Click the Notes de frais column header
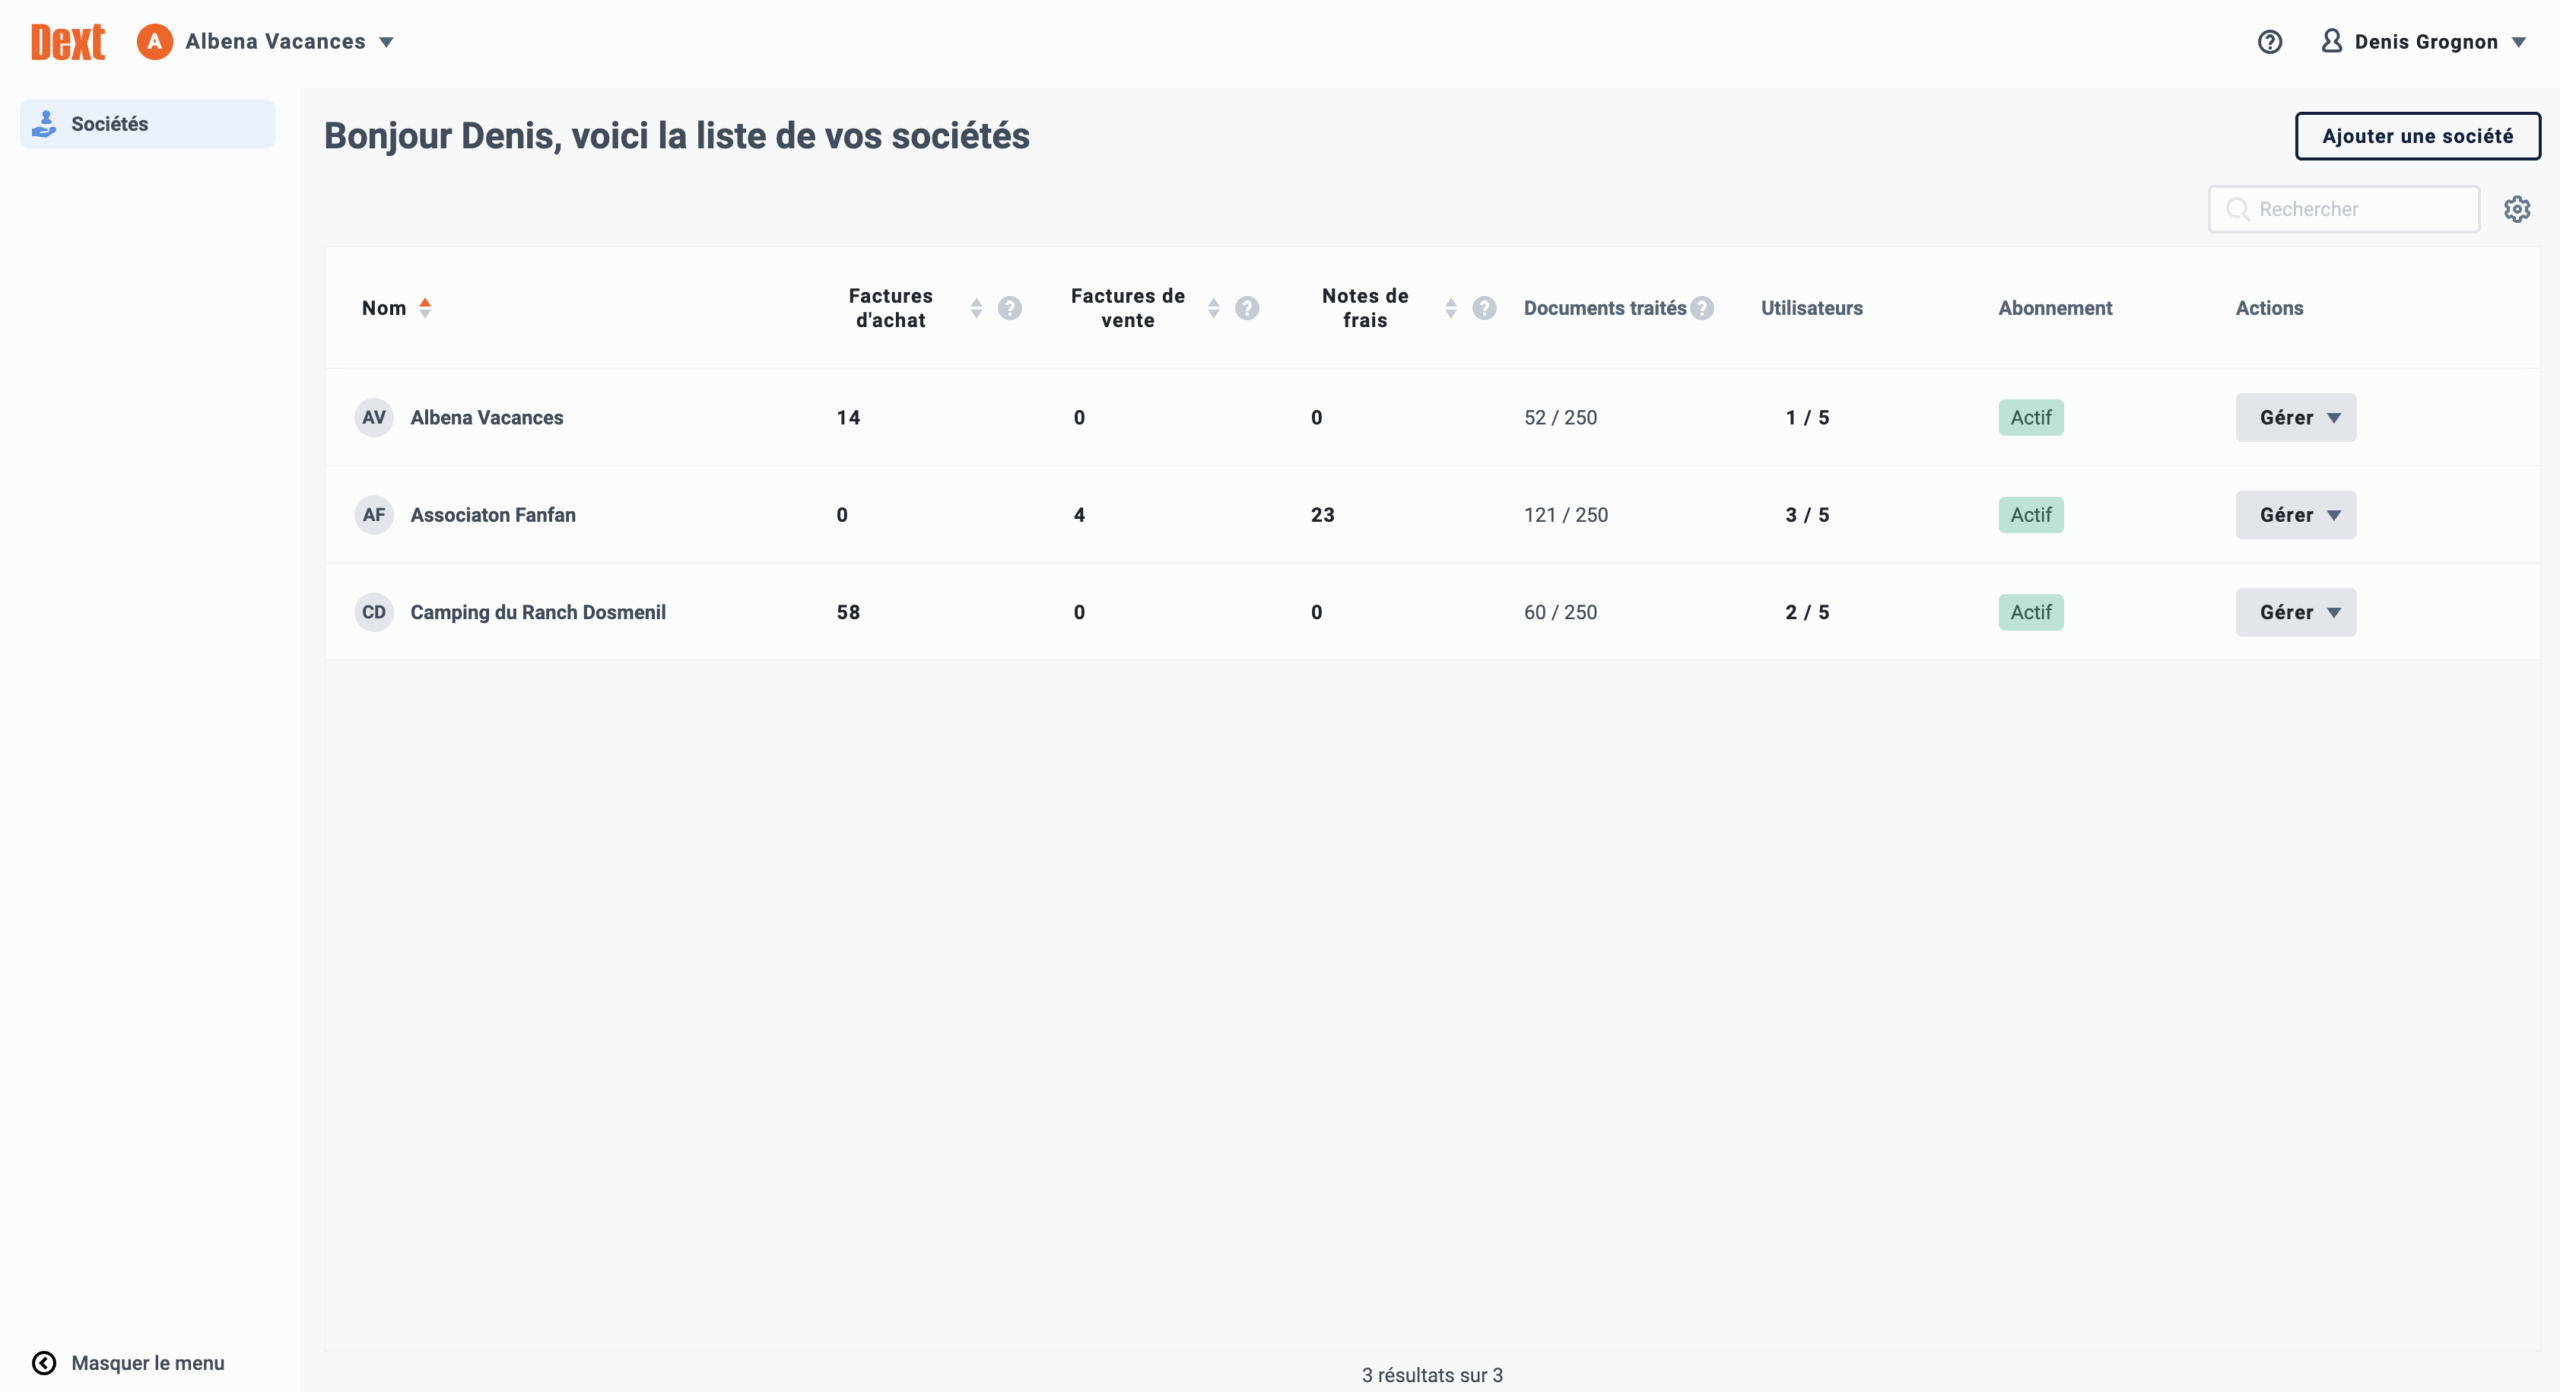This screenshot has width=2560, height=1392. tap(1365, 308)
